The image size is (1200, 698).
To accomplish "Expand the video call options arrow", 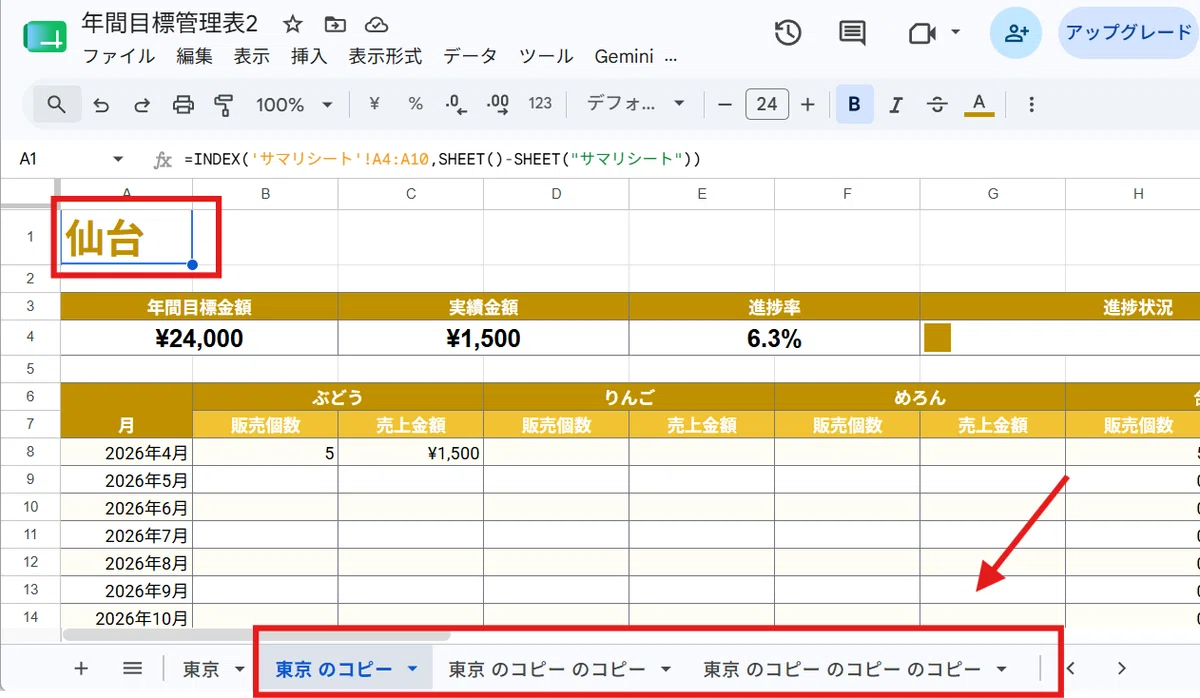I will tap(955, 33).
